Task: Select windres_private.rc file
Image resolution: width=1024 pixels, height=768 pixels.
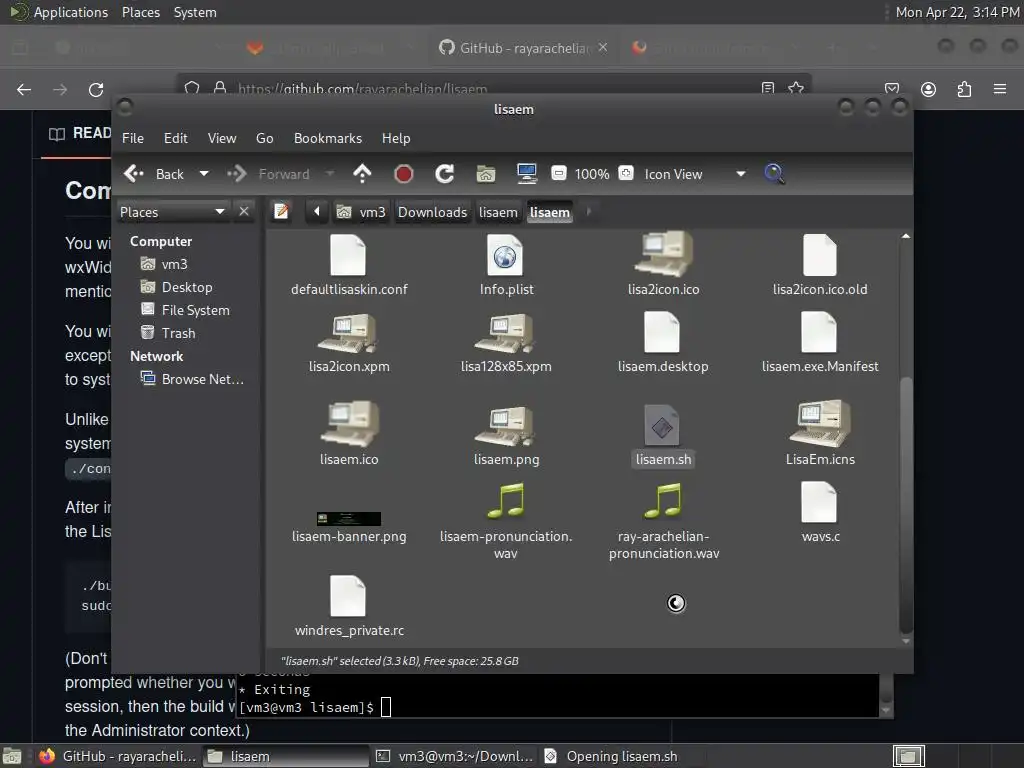Action: pyautogui.click(x=349, y=606)
